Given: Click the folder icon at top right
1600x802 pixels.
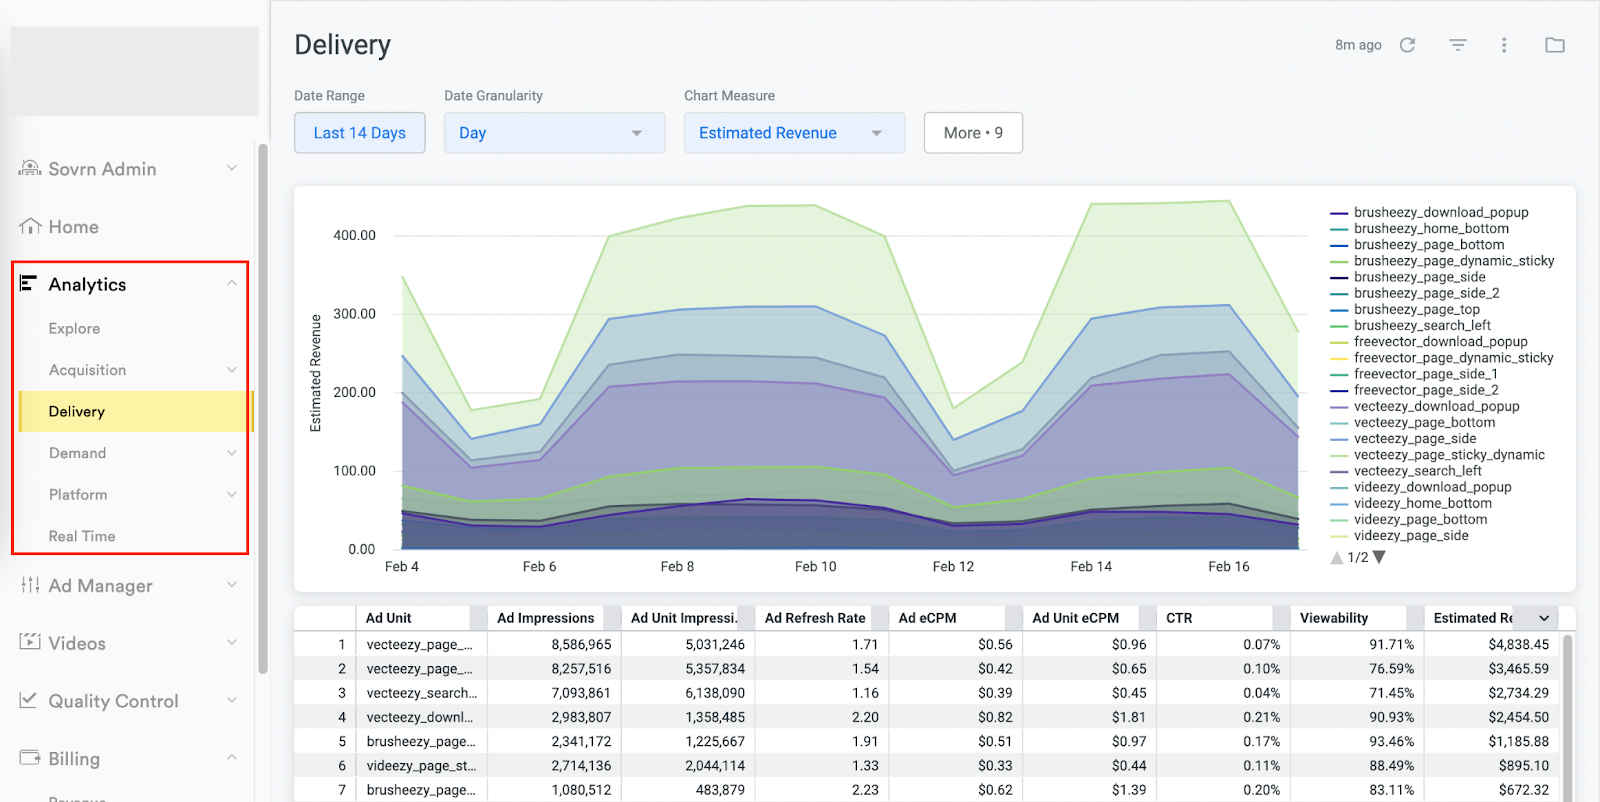Looking at the screenshot, I should (x=1554, y=45).
